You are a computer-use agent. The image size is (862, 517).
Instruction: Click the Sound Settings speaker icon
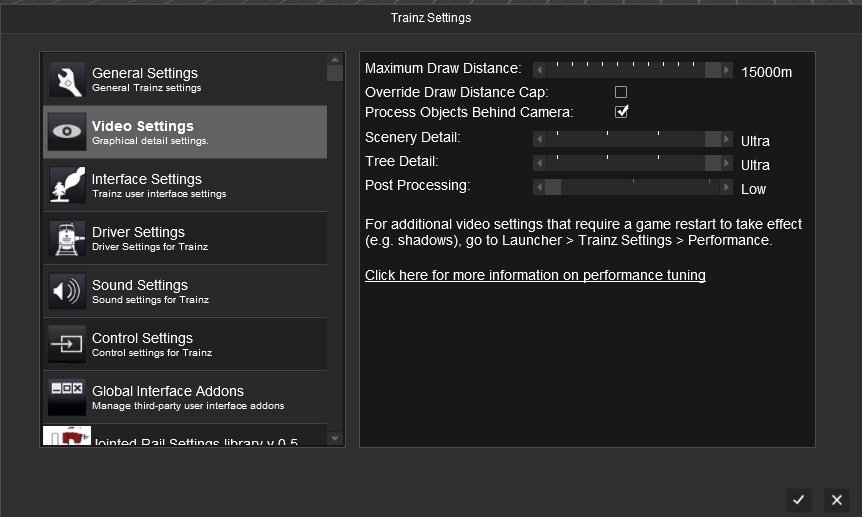click(x=67, y=291)
